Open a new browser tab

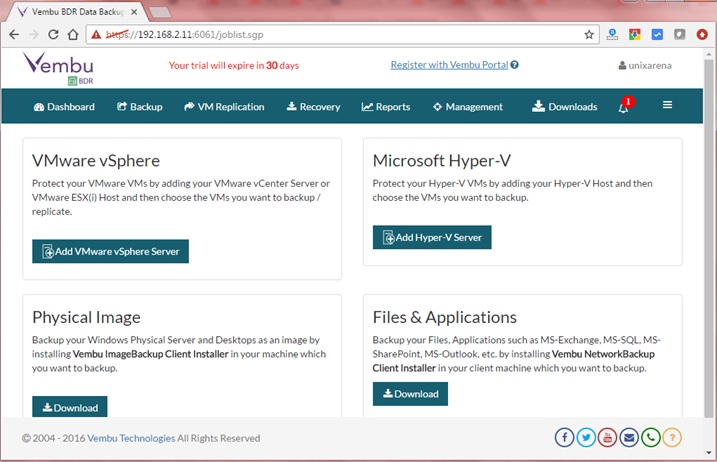(x=160, y=12)
